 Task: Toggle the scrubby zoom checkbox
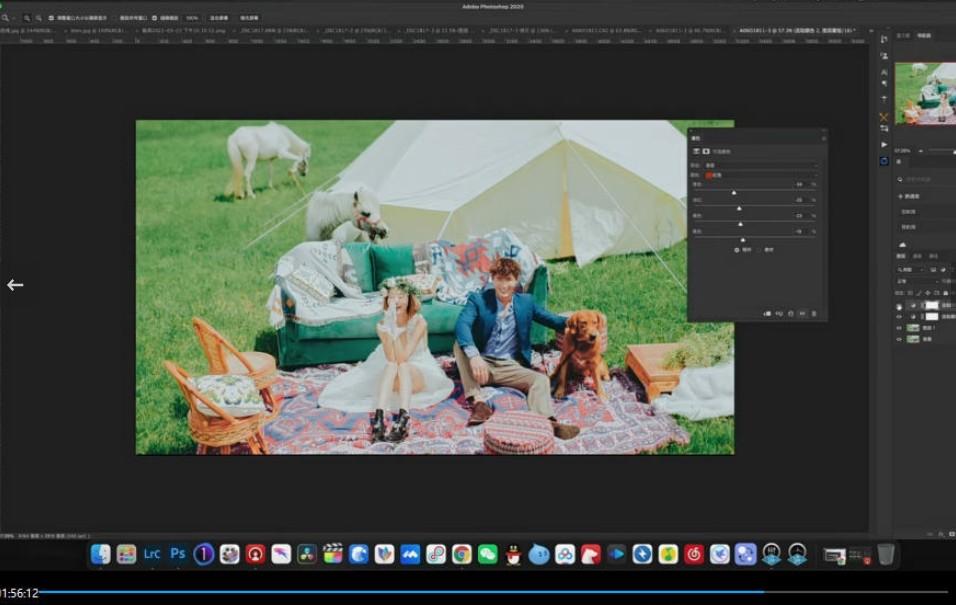pyautogui.click(x=154, y=18)
